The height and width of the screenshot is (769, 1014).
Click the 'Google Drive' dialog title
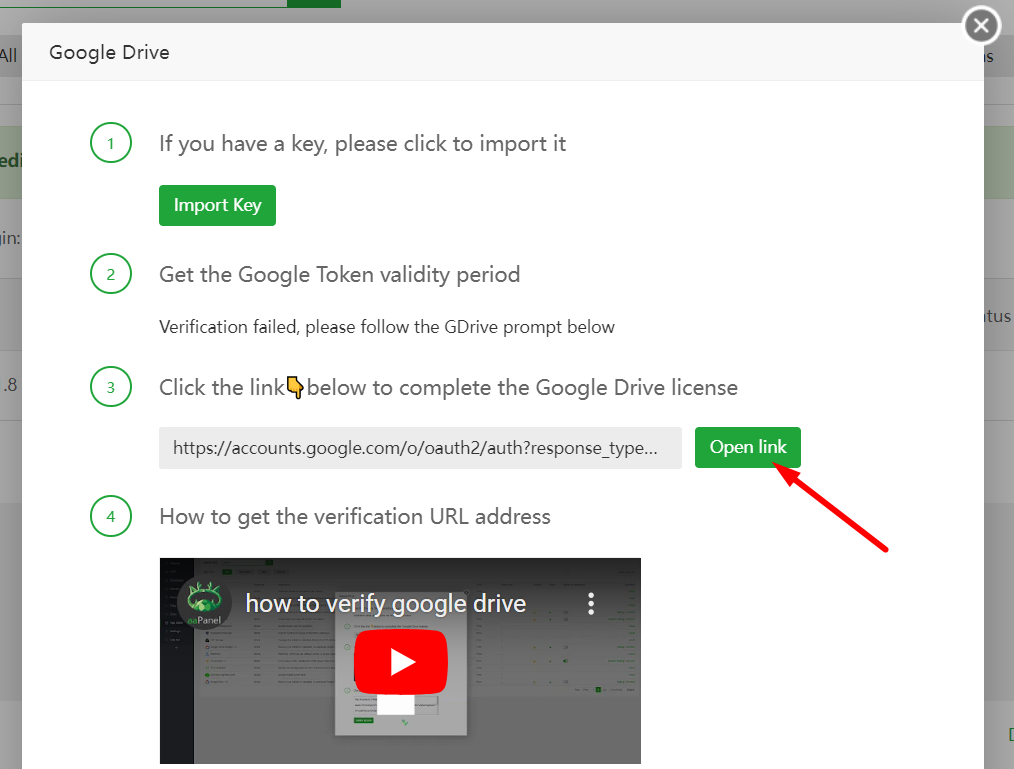point(109,52)
